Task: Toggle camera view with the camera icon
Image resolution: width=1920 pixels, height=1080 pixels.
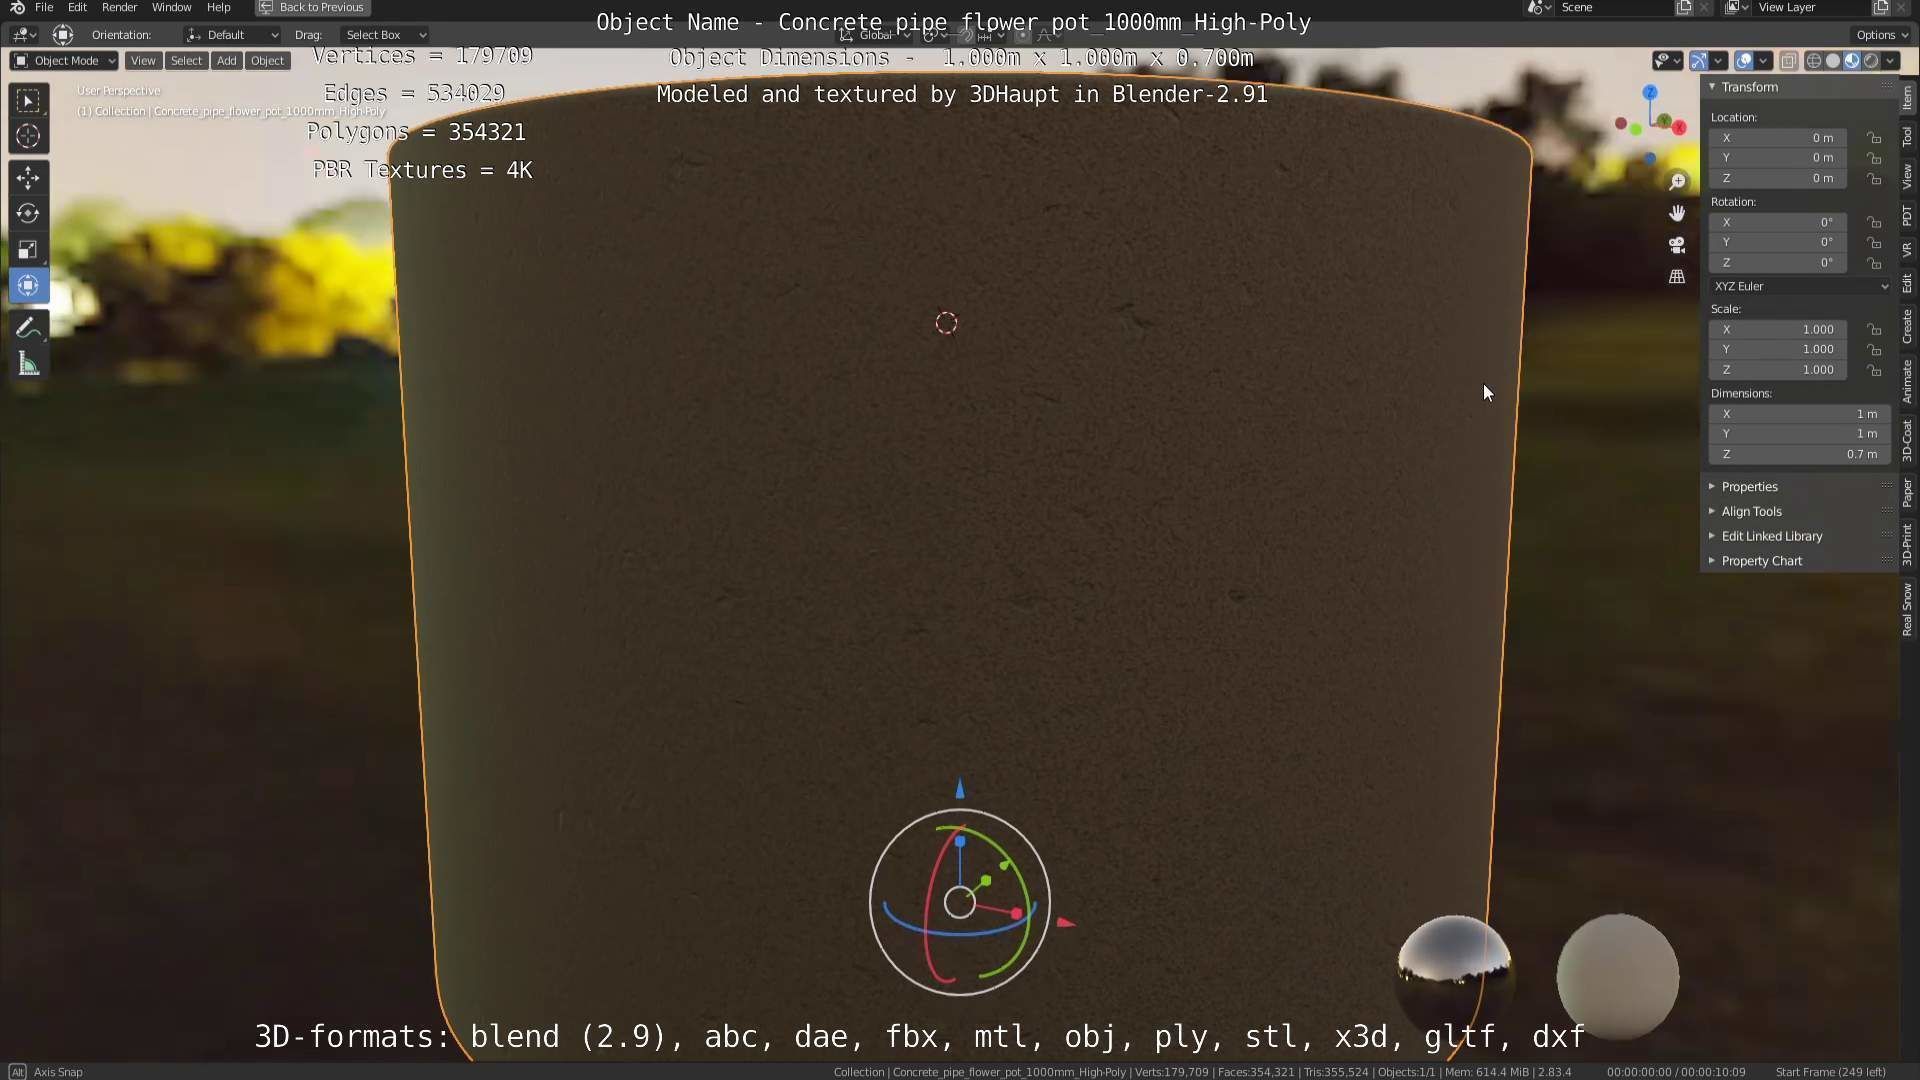Action: (1677, 245)
